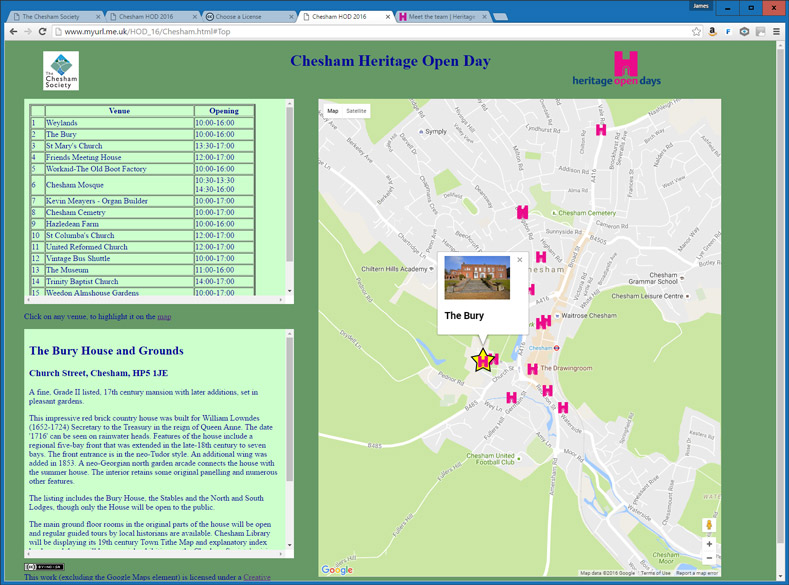789x585 pixels.
Task: Select Hazledean Farm venue row
Action: 142,224
